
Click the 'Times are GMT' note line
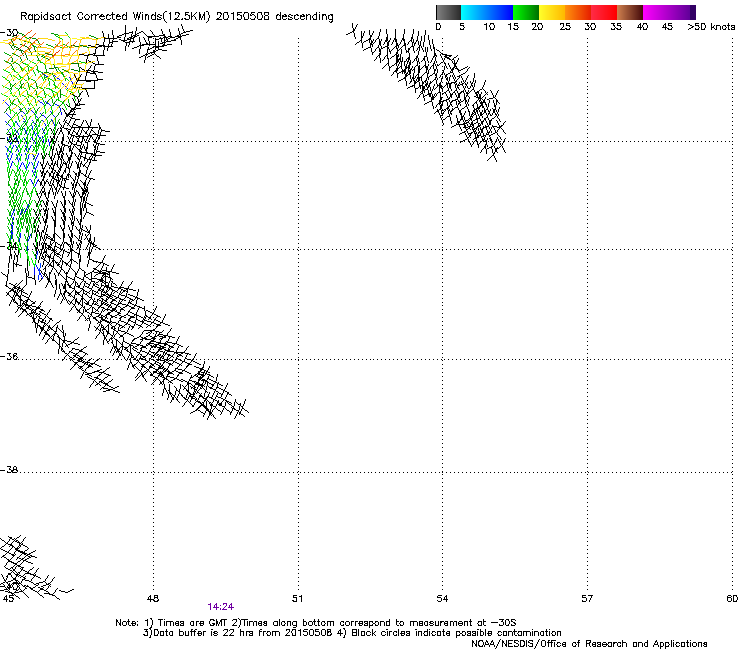pyautogui.click(x=316, y=623)
